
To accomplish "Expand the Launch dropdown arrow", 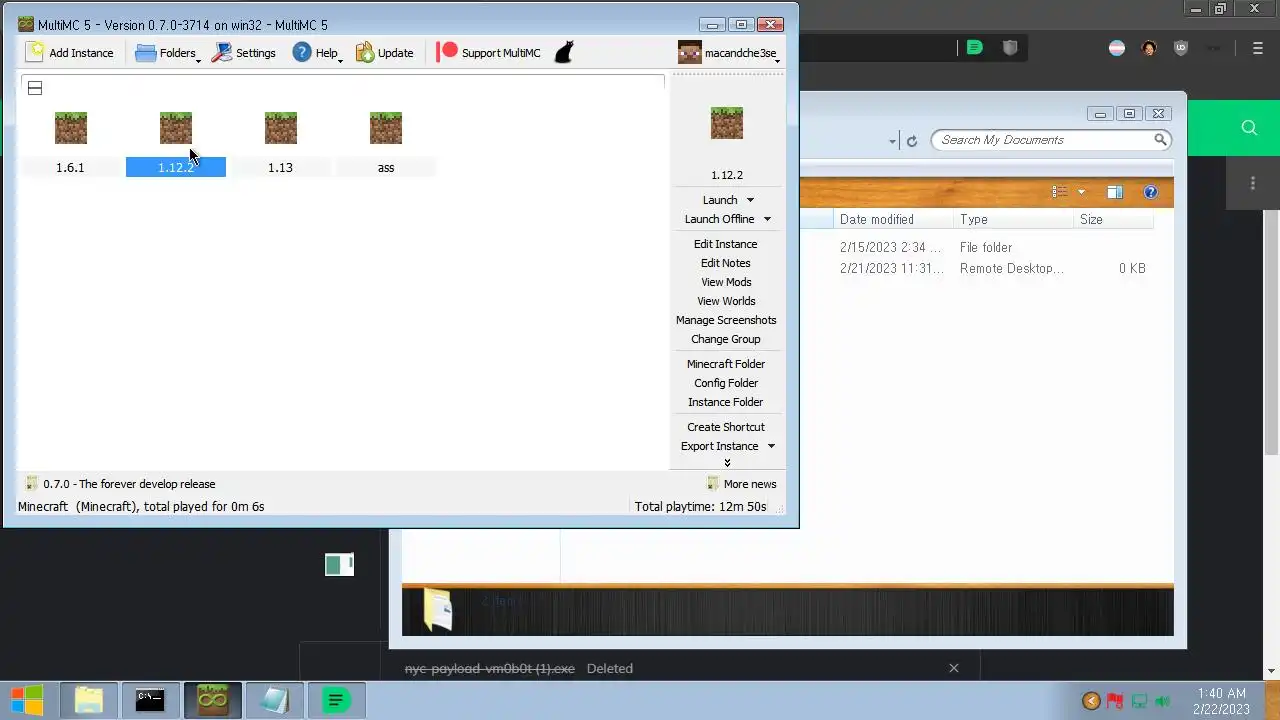I will point(750,200).
